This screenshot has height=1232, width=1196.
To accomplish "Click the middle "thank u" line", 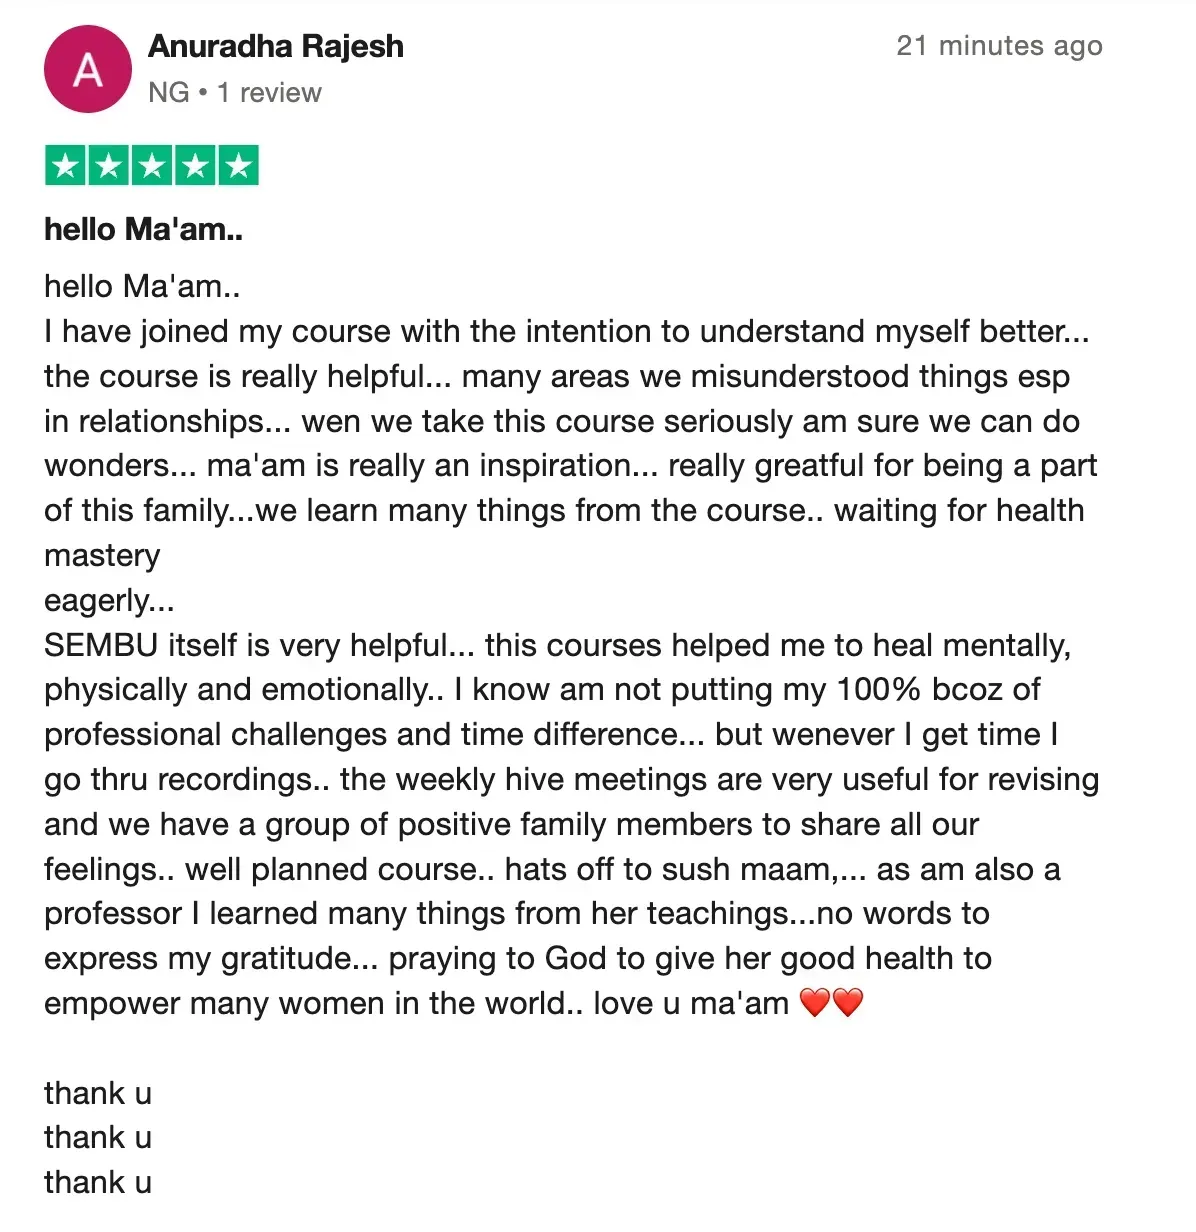I will tap(98, 1138).
